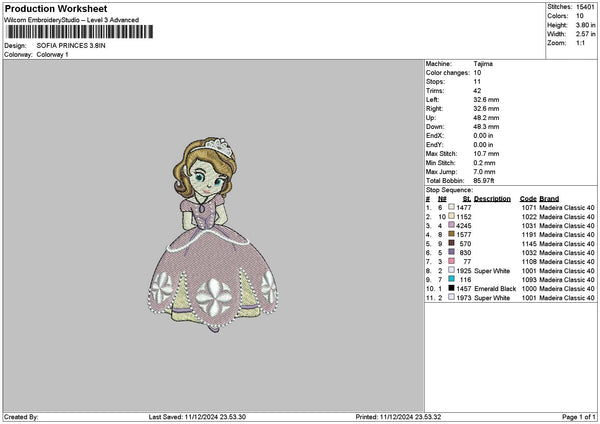Click the Max Jump value '7.0 mm'
The width and height of the screenshot is (600, 424).
[484, 172]
